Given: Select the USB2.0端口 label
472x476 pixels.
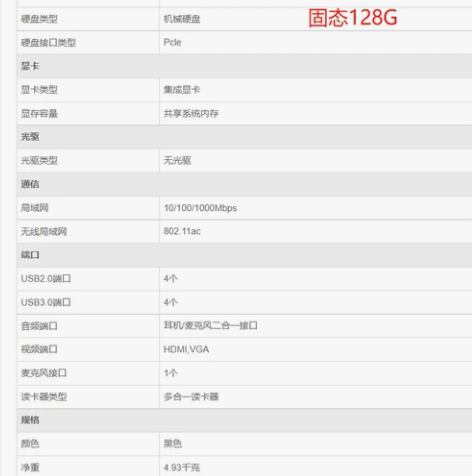Looking at the screenshot, I should 46,279.
